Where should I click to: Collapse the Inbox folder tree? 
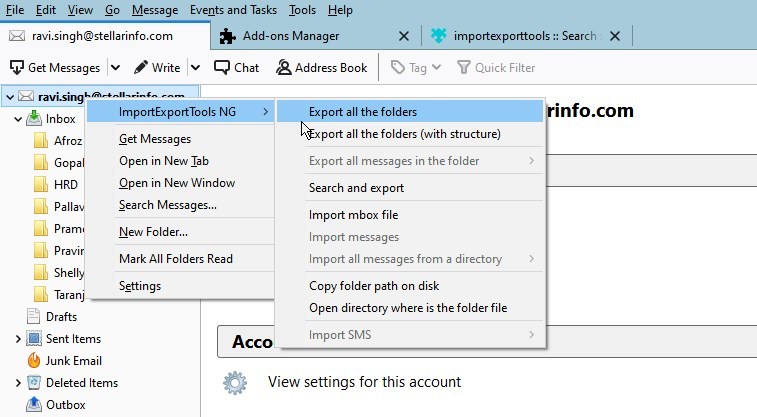pos(18,119)
